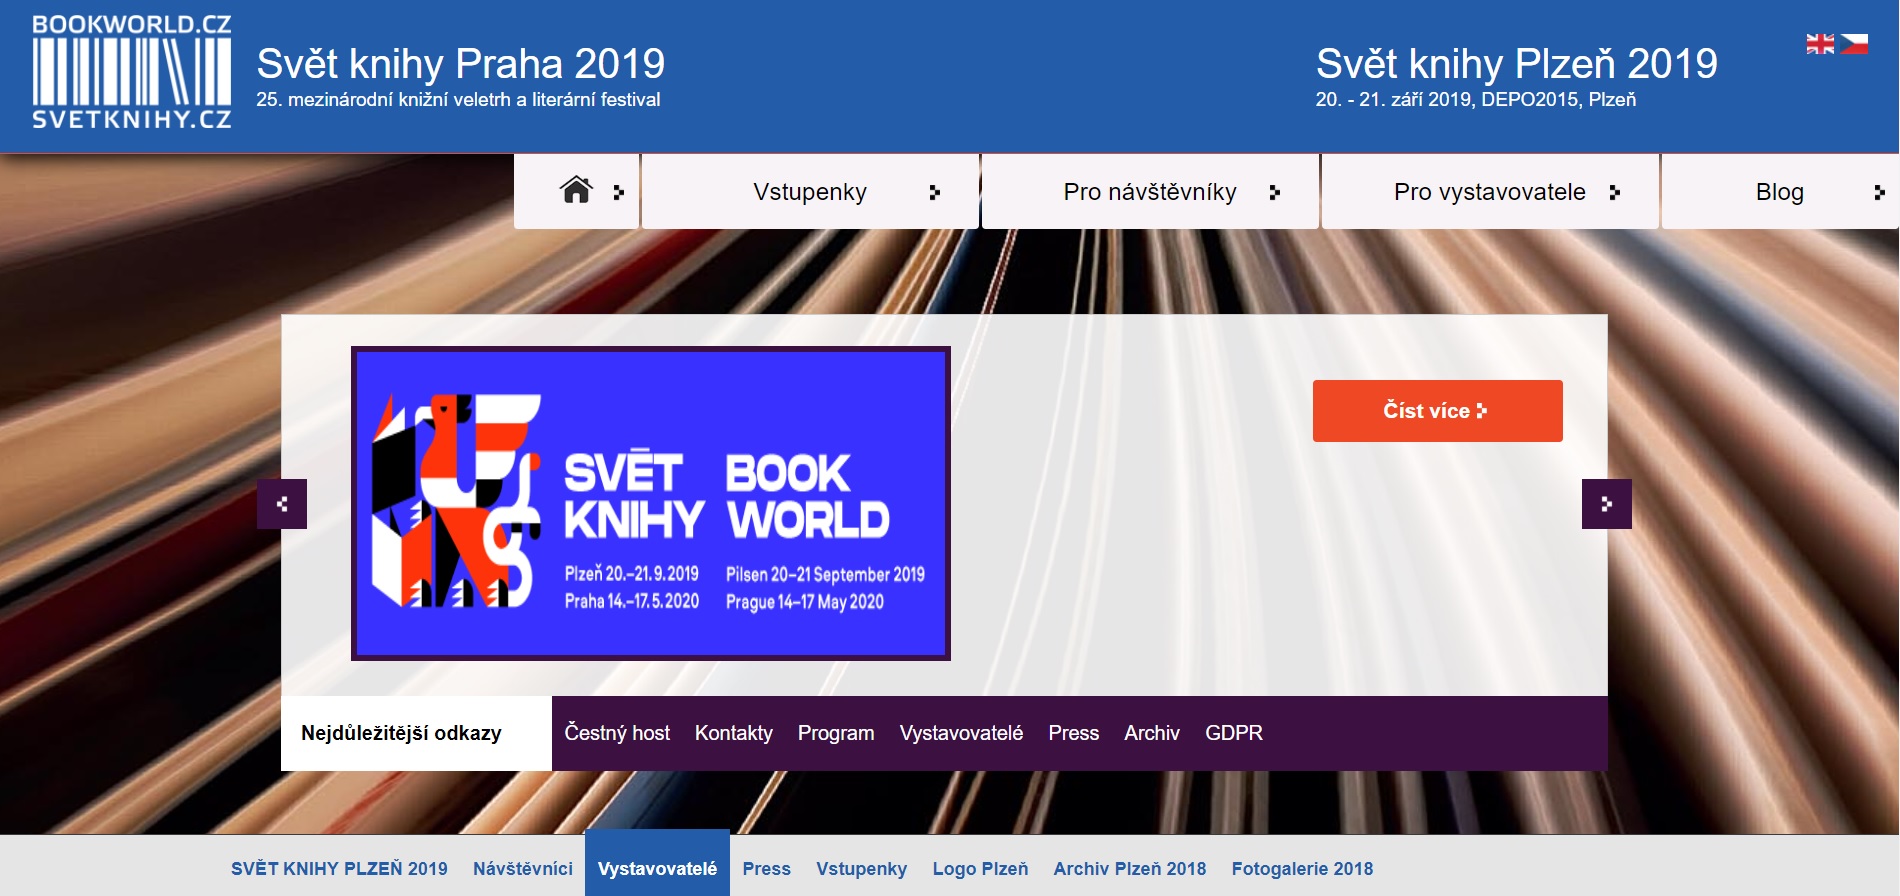Follow the Kontakty link
1900x896 pixels.
pos(734,733)
